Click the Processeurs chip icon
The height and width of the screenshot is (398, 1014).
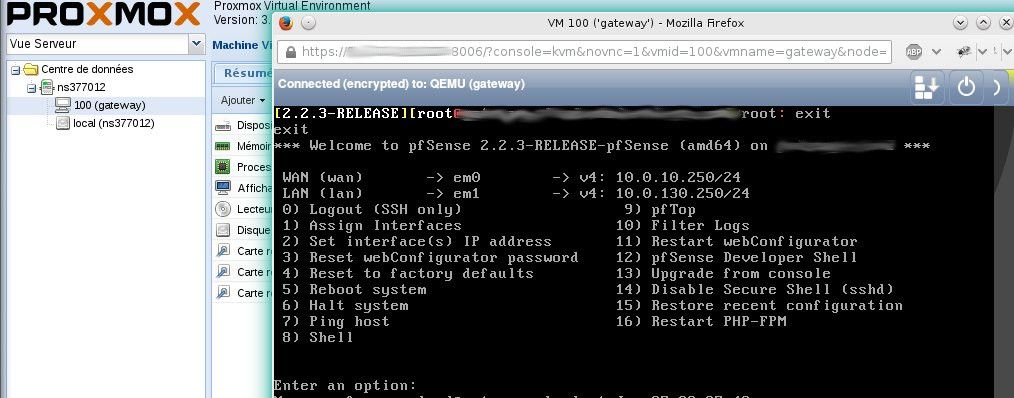point(223,167)
